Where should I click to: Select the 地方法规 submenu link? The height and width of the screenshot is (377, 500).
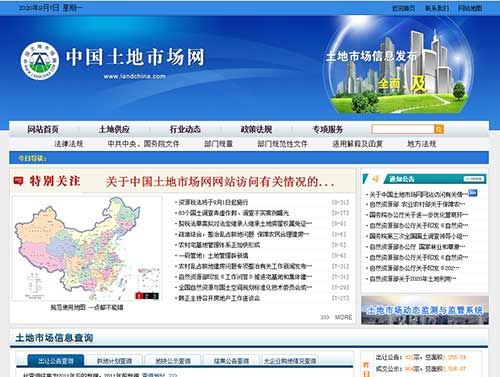(422, 144)
